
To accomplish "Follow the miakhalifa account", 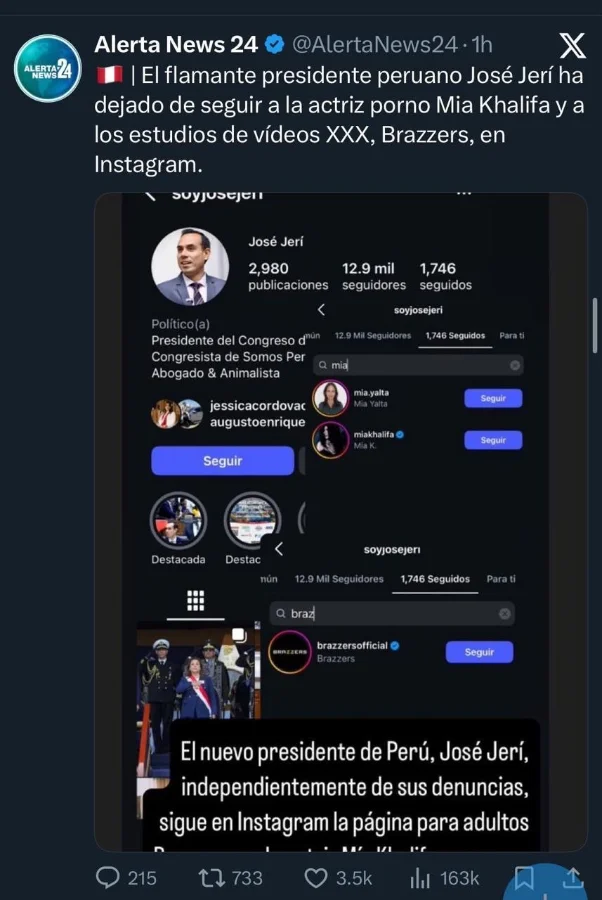I will point(493,440).
